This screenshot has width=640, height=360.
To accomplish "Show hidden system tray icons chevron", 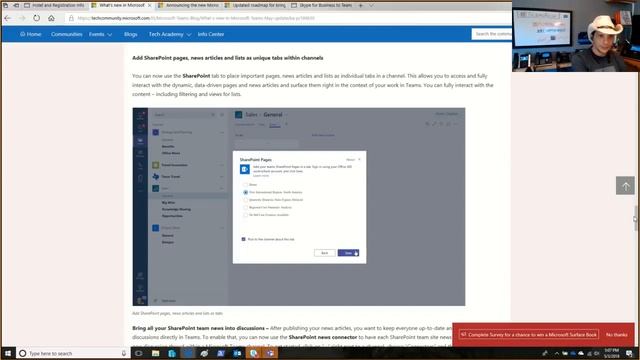I will [x=557, y=353].
